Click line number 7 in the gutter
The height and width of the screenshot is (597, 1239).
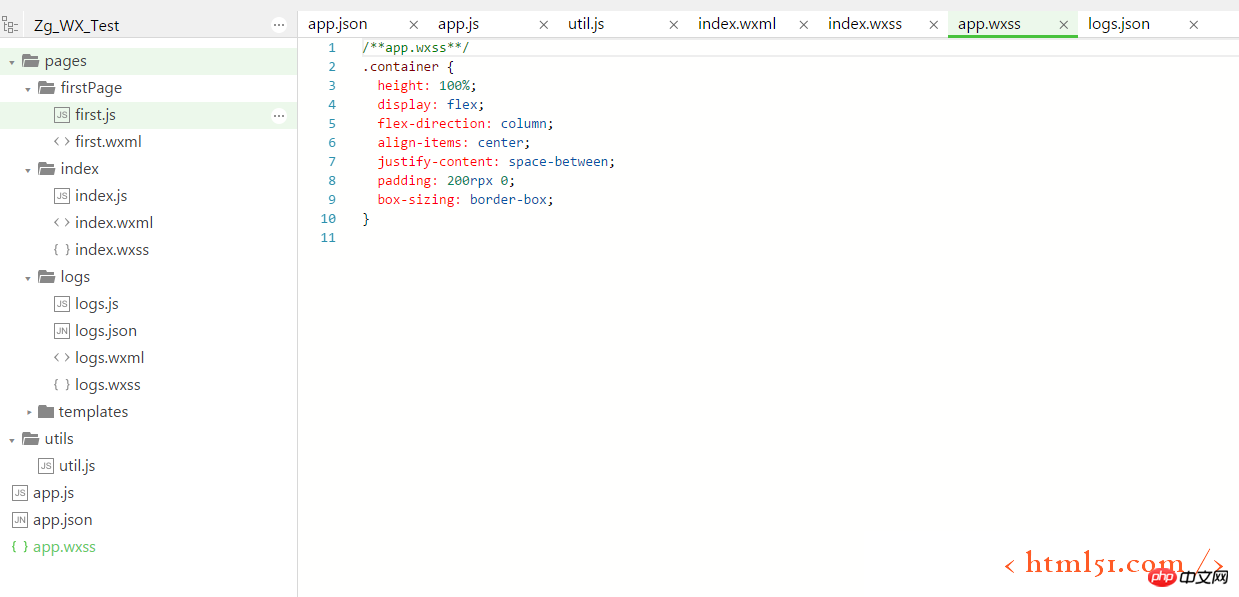pyautogui.click(x=331, y=162)
